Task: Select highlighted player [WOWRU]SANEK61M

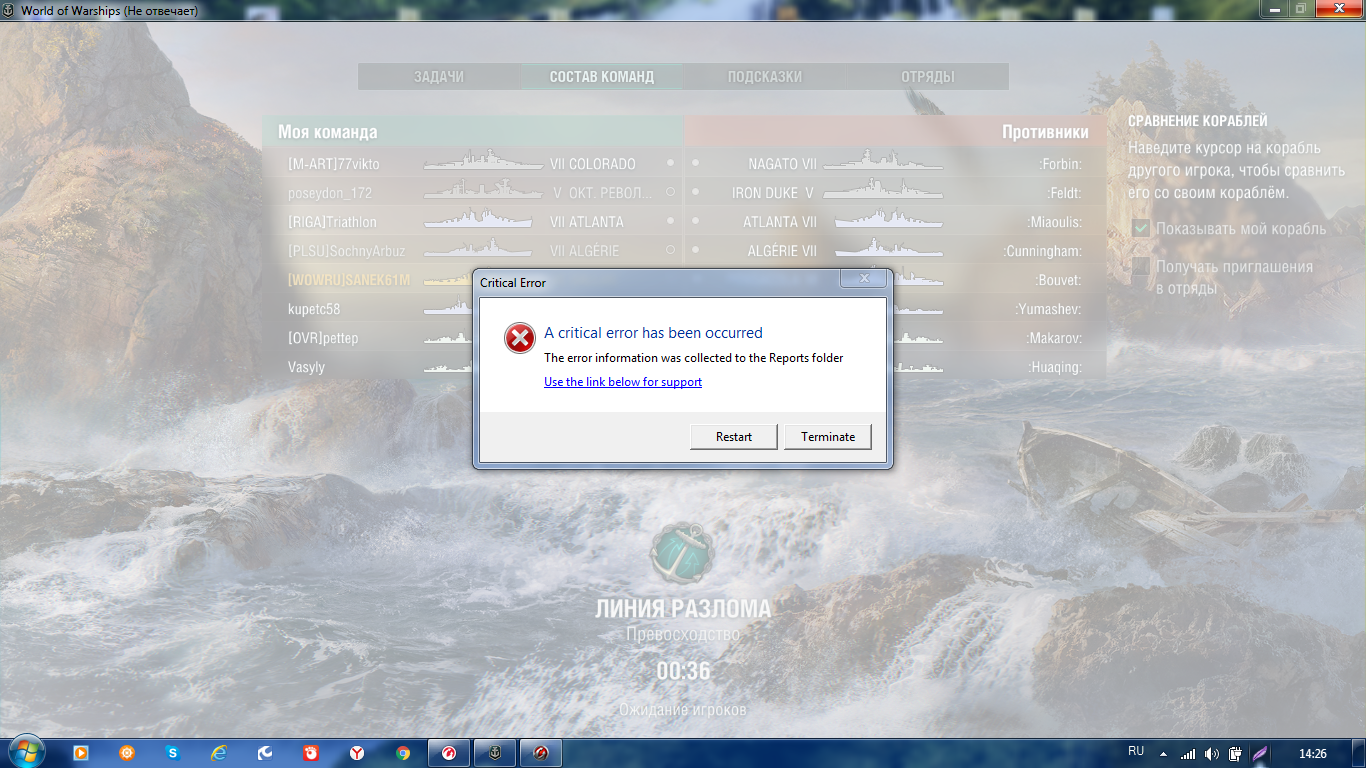Action: click(x=349, y=280)
